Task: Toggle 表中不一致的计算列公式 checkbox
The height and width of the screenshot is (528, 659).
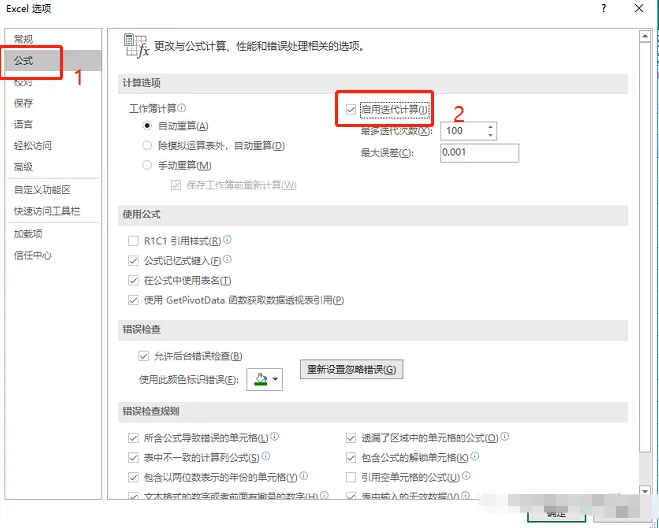Action: [x=133, y=457]
